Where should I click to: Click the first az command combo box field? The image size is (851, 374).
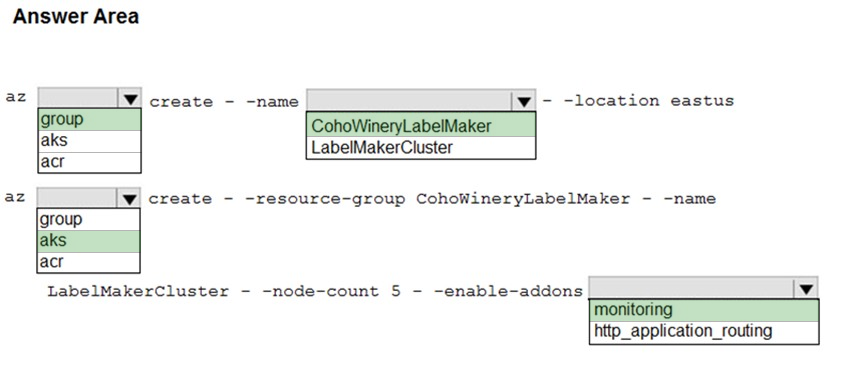tap(90, 98)
